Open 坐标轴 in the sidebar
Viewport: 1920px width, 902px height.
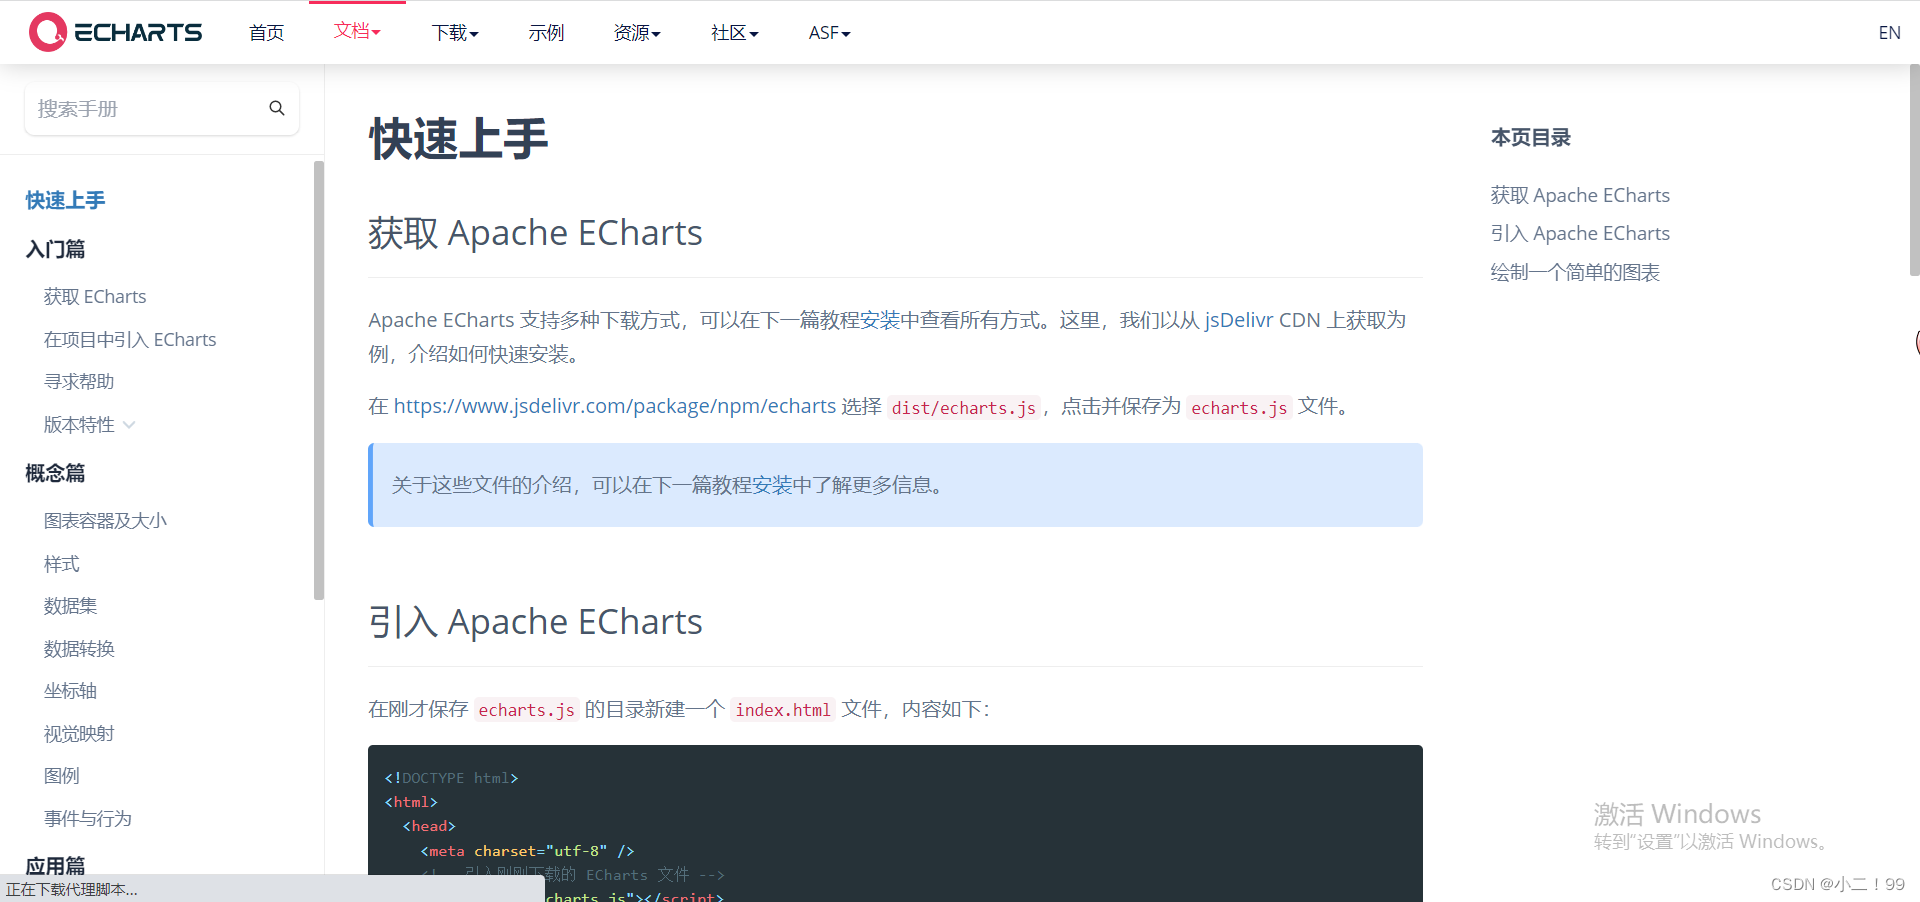pyautogui.click(x=70, y=691)
